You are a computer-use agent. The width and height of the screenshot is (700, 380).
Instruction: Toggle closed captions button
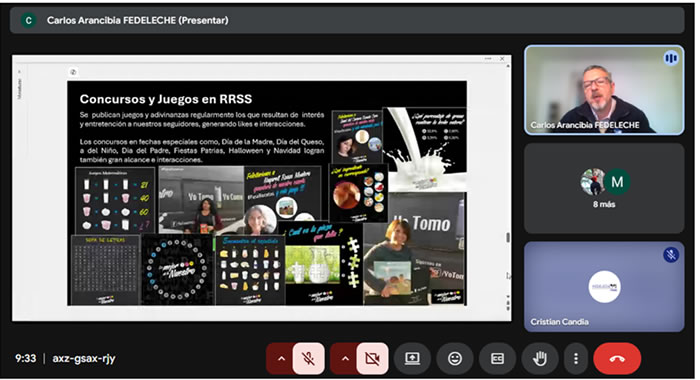(x=498, y=358)
